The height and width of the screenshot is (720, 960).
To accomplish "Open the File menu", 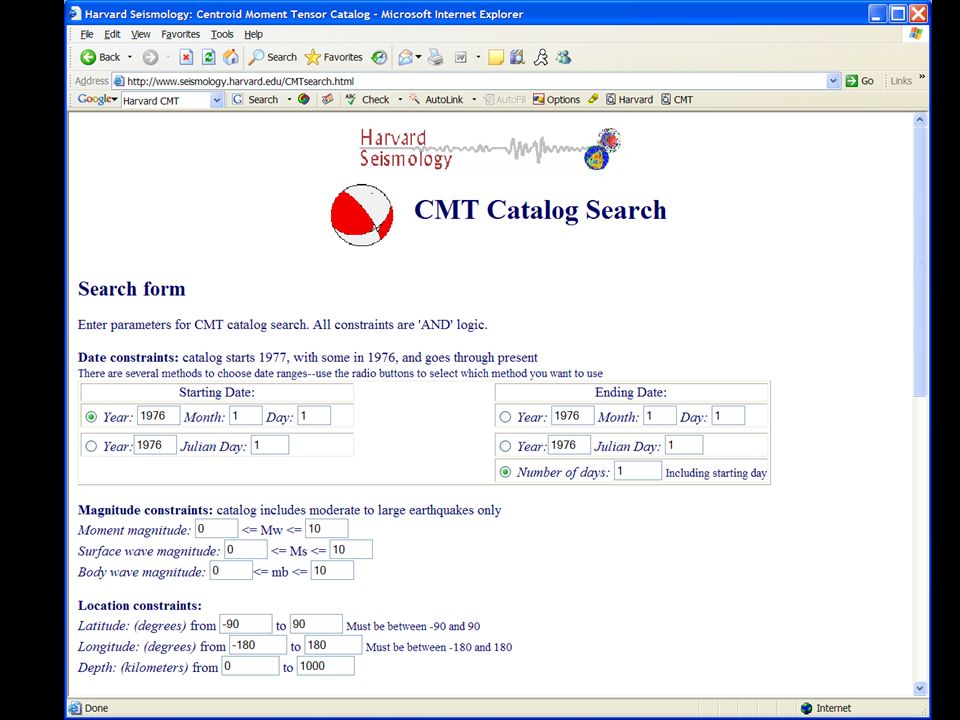I will (x=87, y=34).
